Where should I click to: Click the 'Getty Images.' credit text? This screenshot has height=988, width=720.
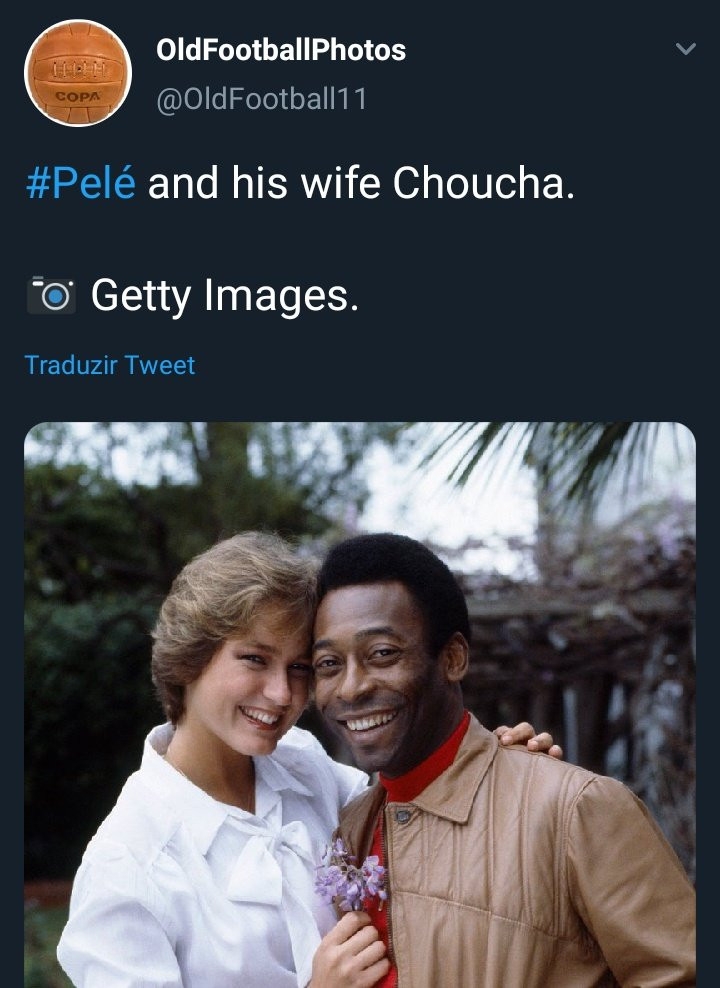point(224,295)
